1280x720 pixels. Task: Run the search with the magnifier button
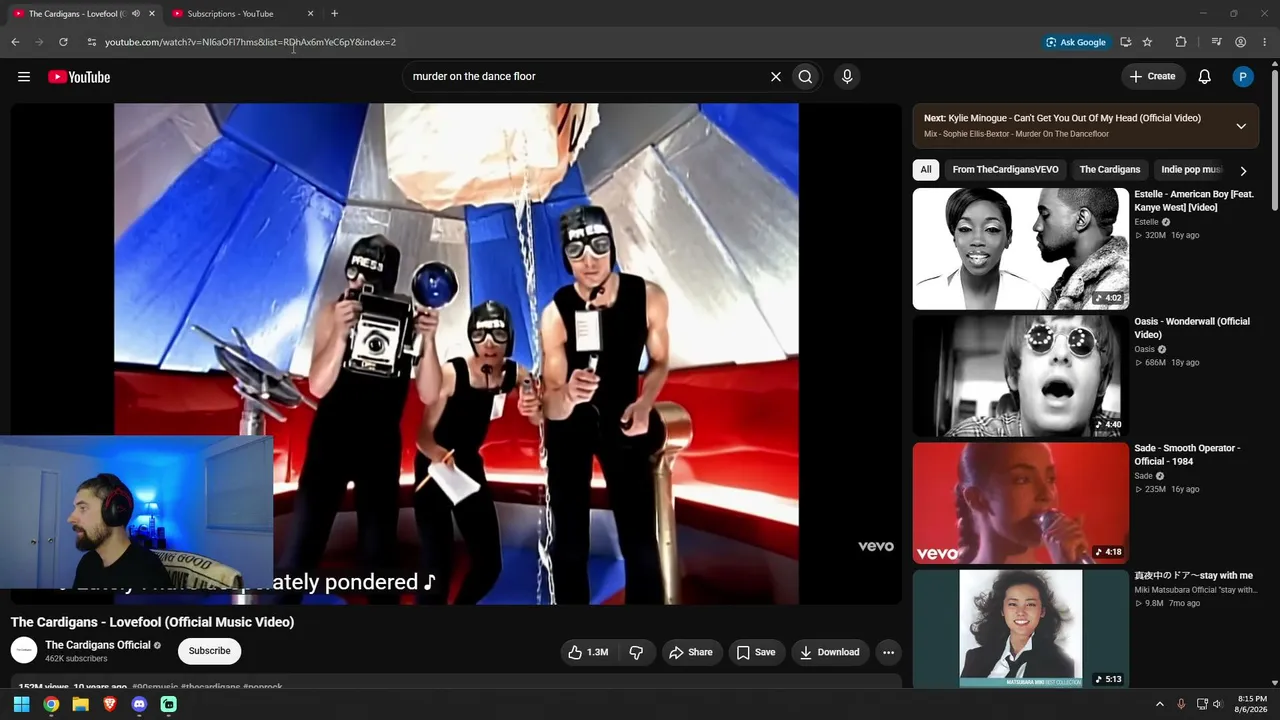(x=805, y=77)
